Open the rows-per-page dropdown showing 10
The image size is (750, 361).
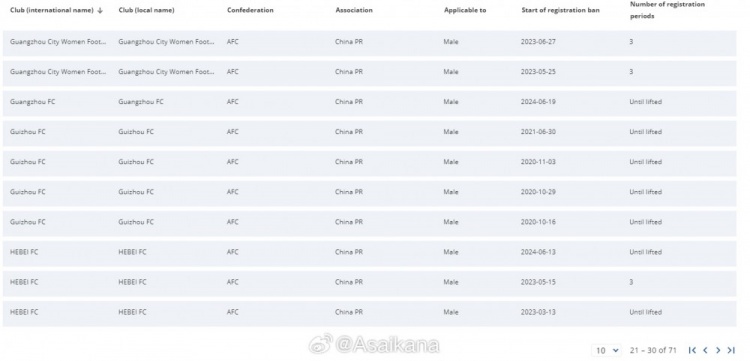607,350
